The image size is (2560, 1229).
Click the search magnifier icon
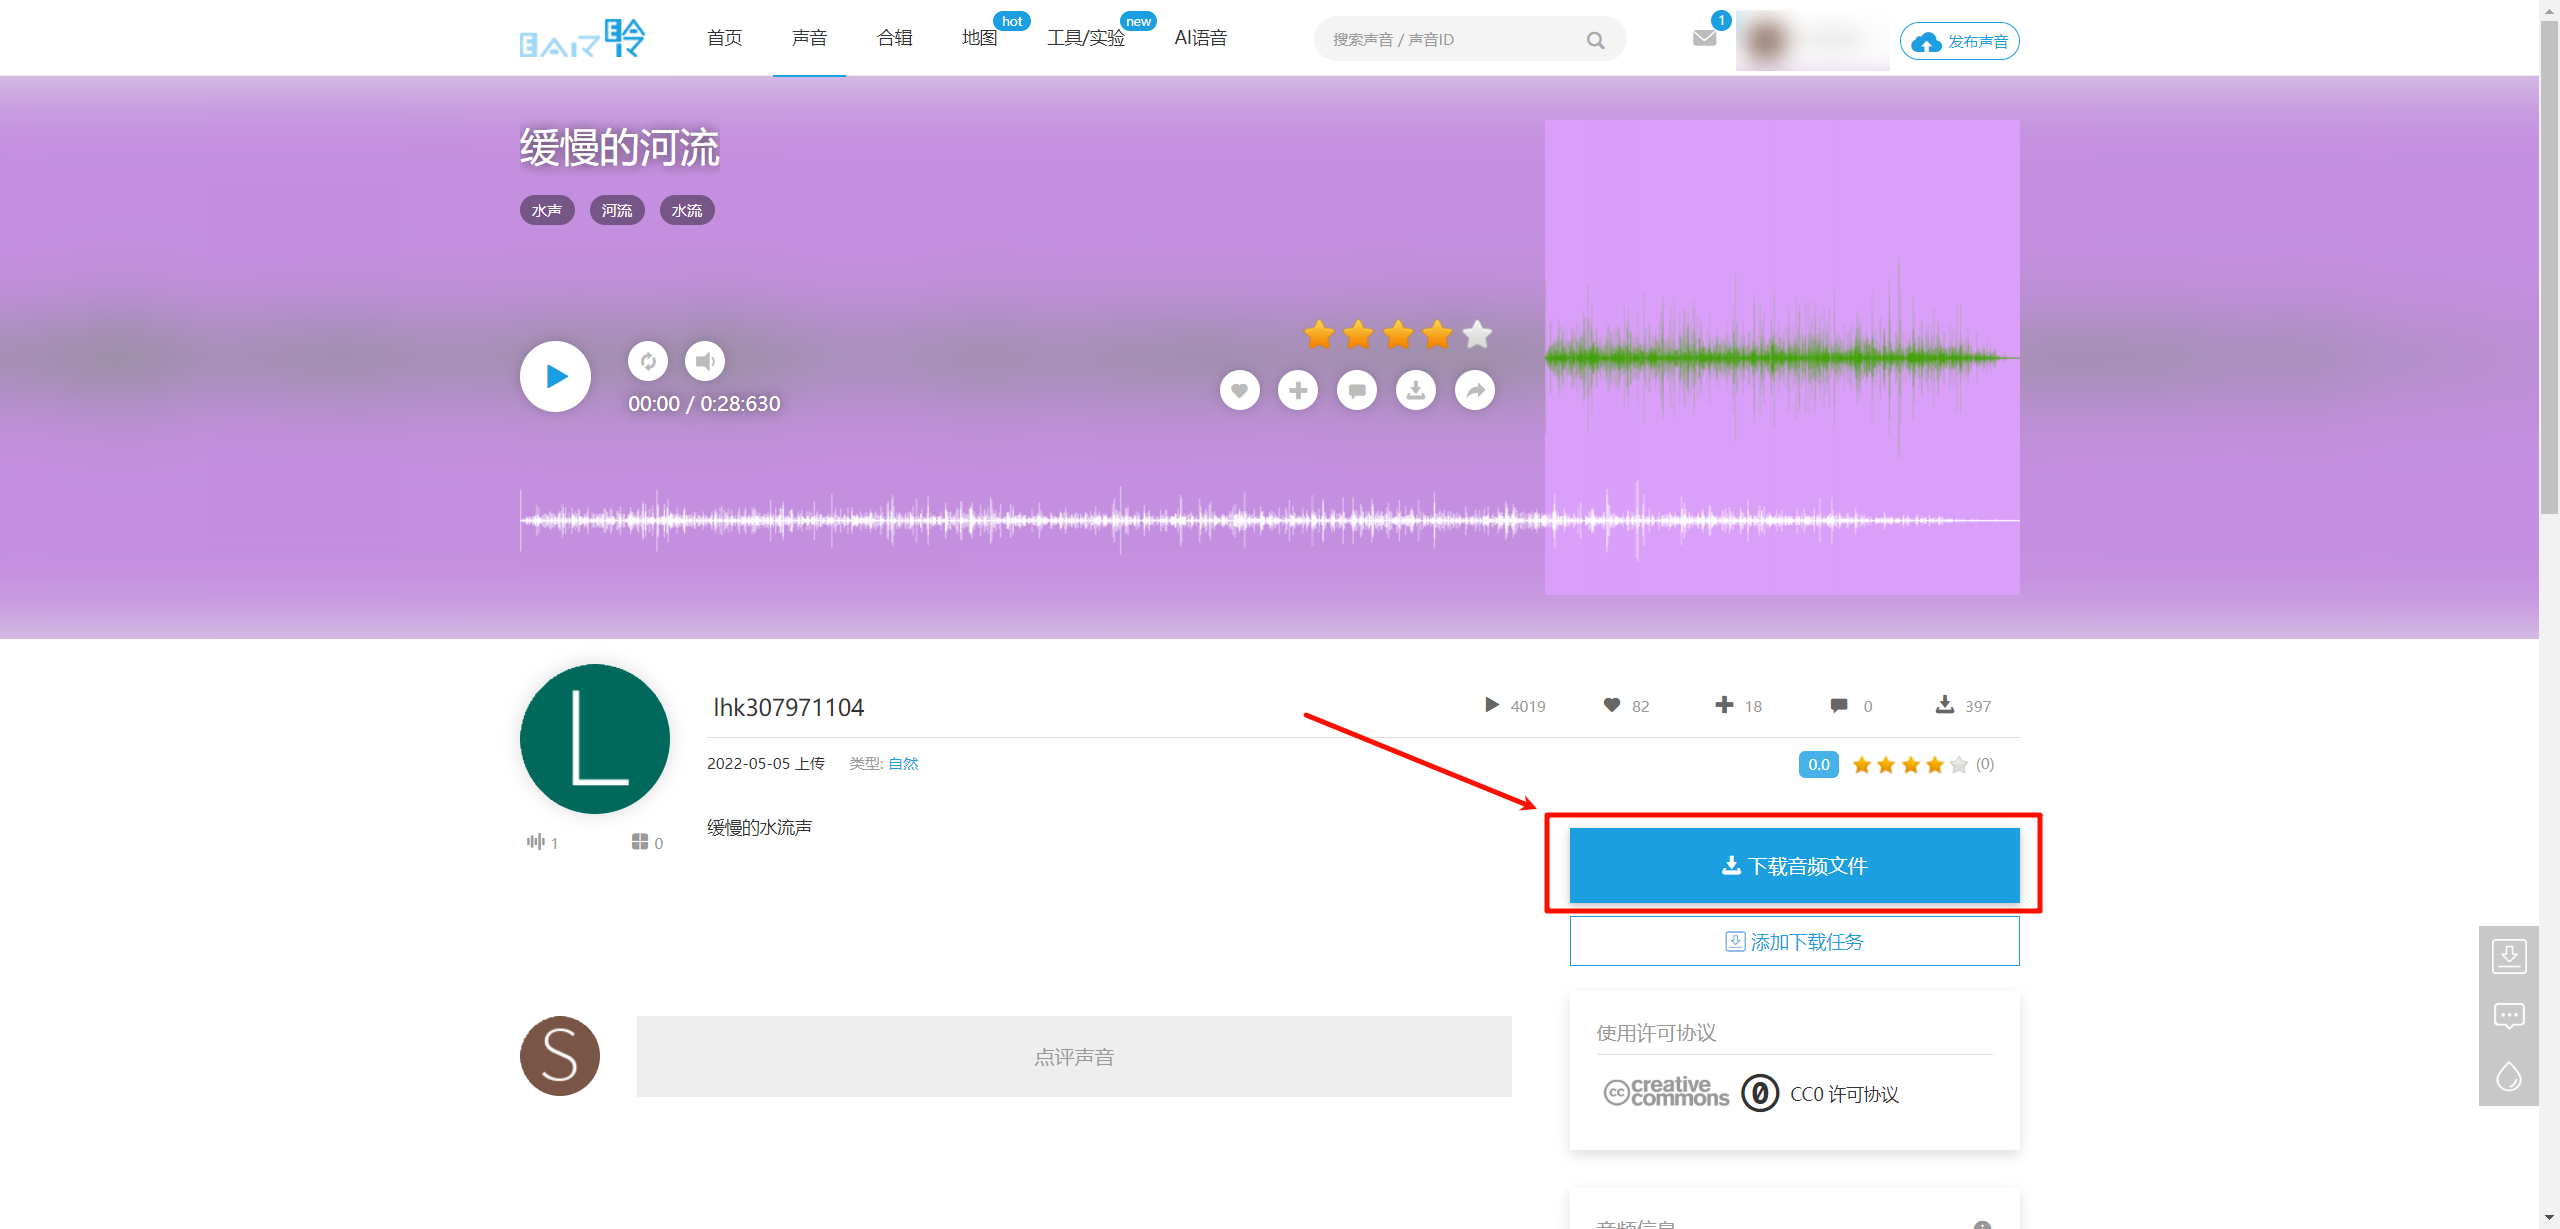click(1595, 39)
